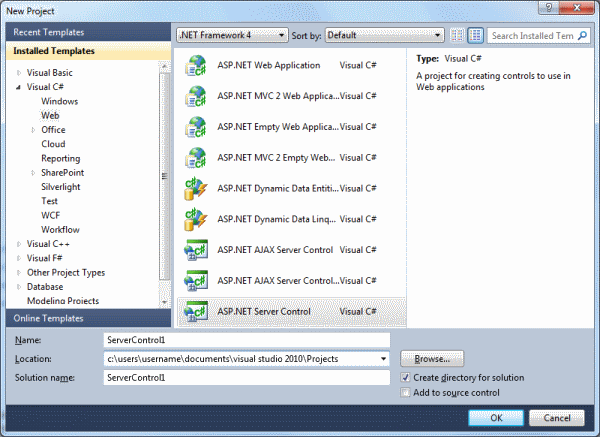The width and height of the screenshot is (600, 437).
Task: Click the ASP.NET MVC 2 Web Application icon
Action: coord(196,96)
